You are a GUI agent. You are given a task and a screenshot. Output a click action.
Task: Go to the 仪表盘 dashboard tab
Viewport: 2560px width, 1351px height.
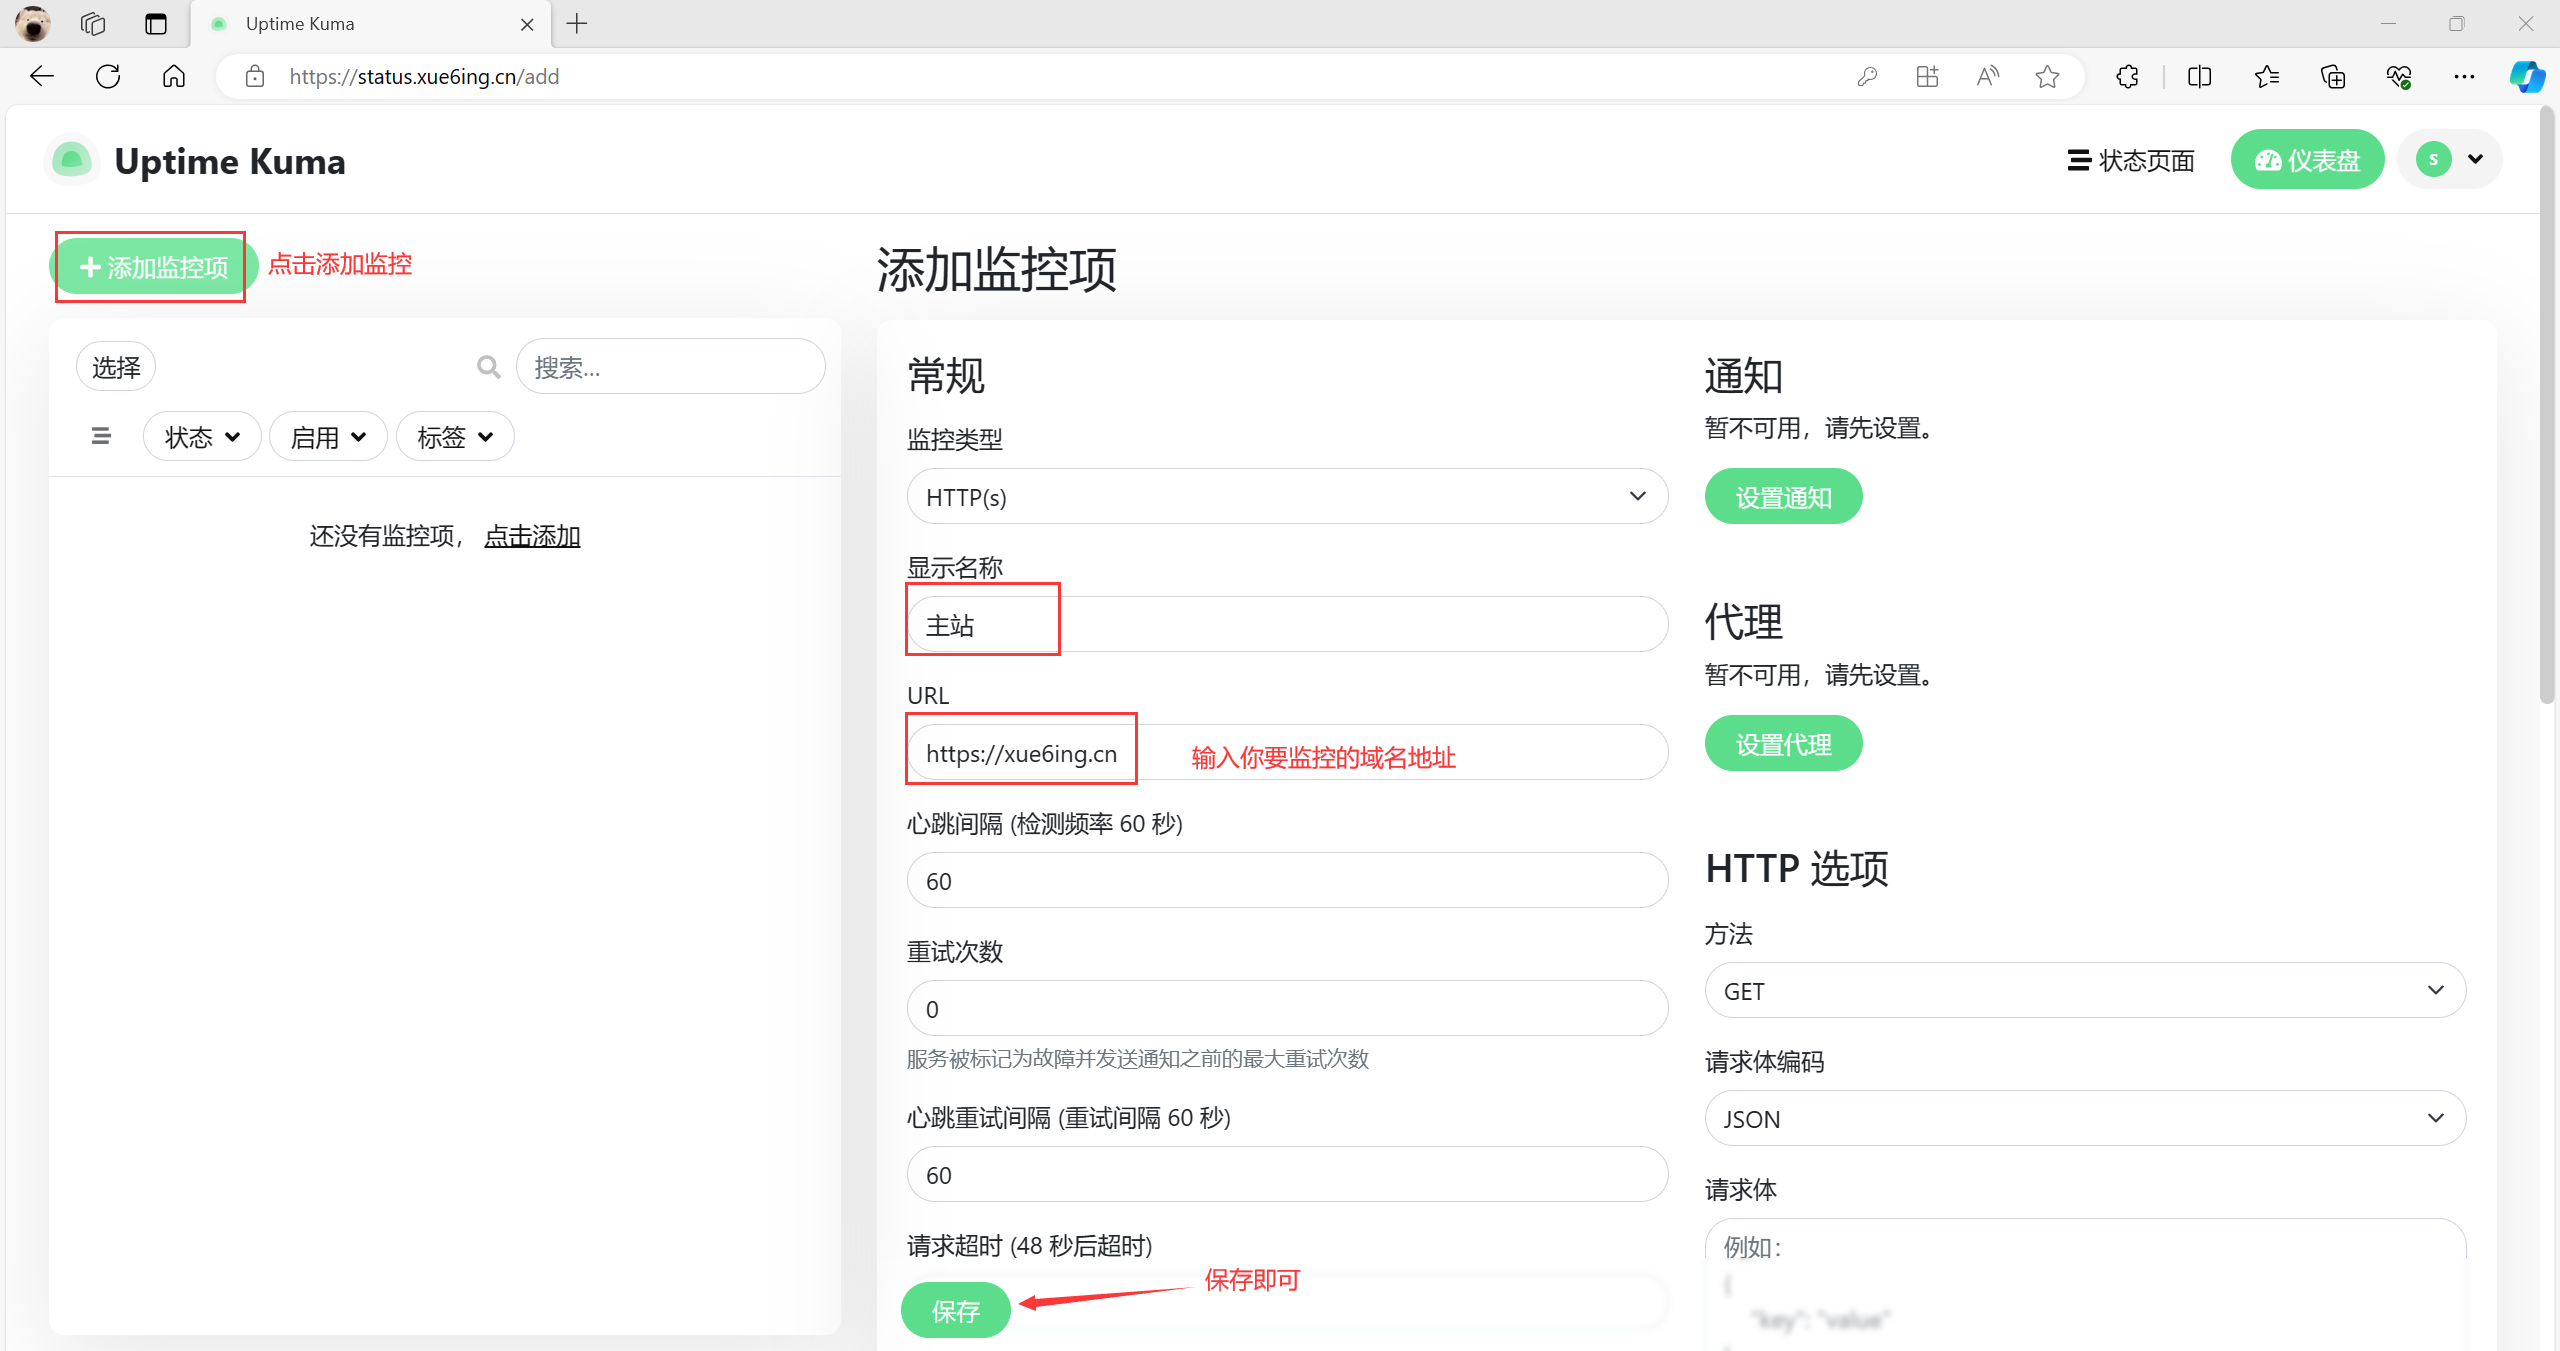click(2307, 160)
